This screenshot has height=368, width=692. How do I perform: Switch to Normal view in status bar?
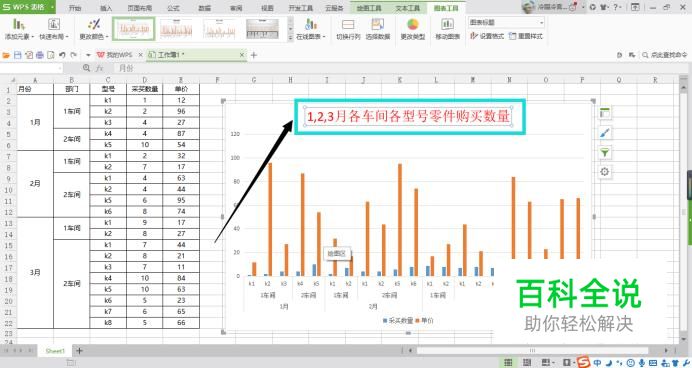tap(508, 363)
